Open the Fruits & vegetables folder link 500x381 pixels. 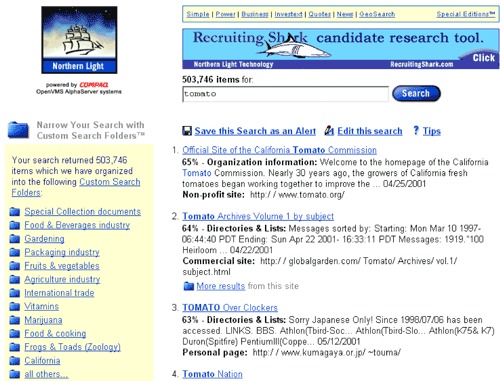coord(62,266)
